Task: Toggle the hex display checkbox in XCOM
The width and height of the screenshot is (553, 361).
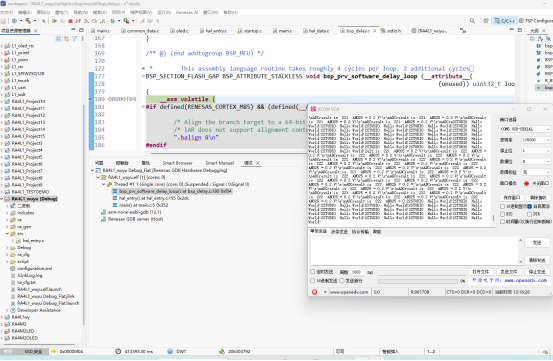Action: coord(503,206)
